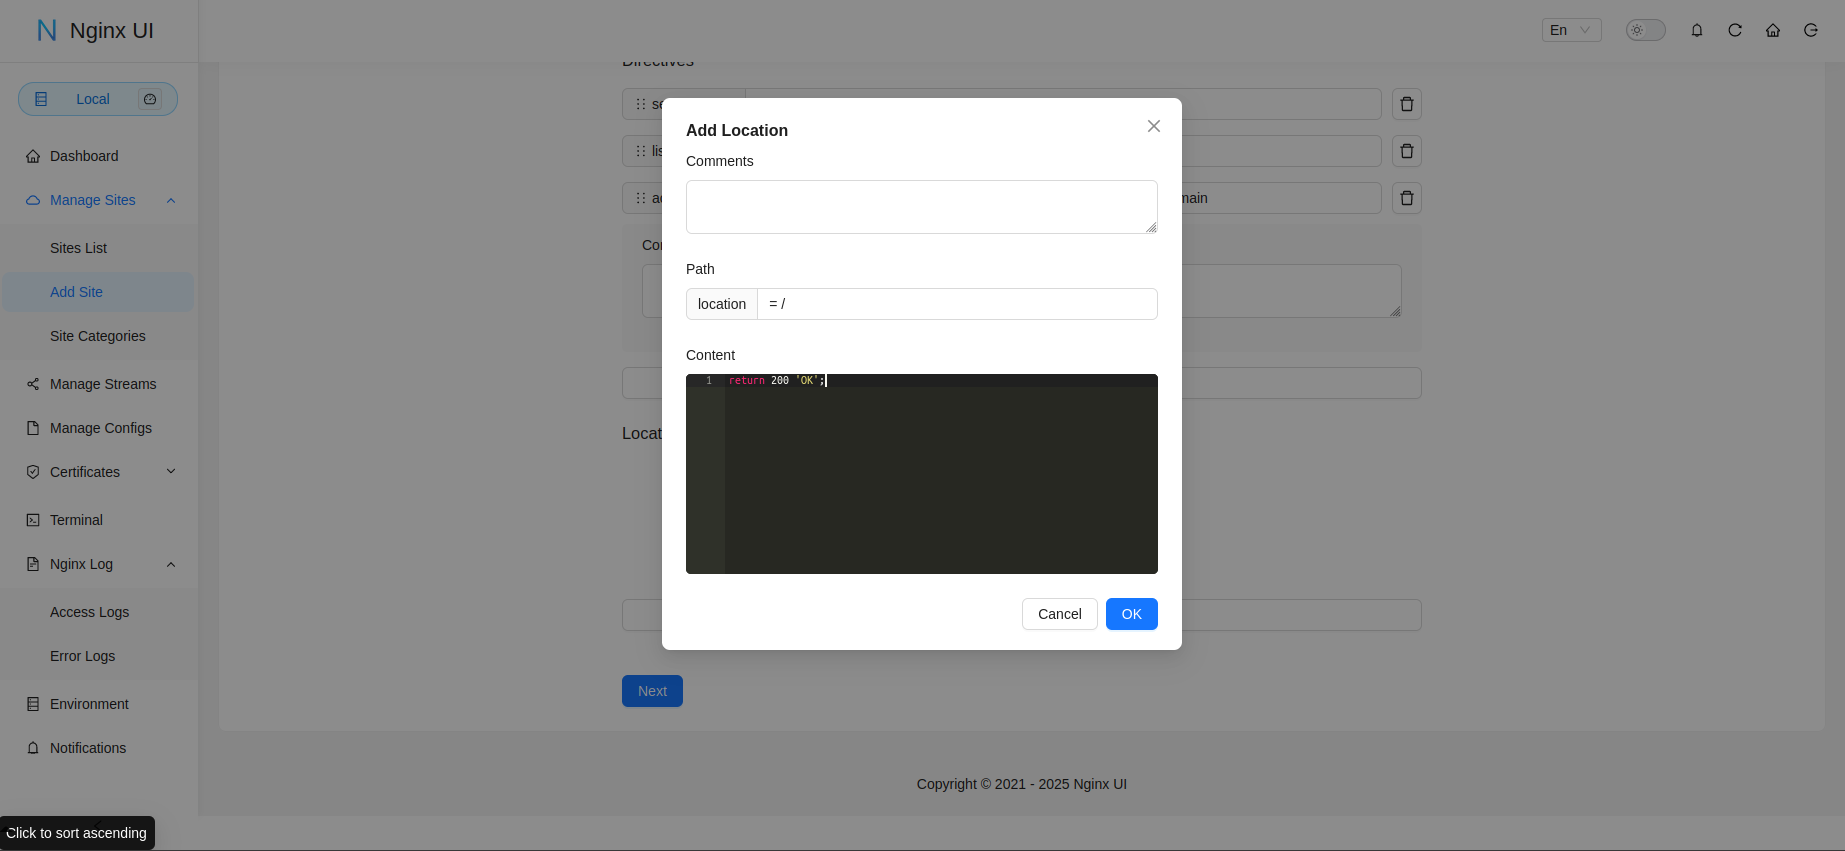This screenshot has width=1845, height=851.
Task: Click drag handle of first directive
Action: (641, 104)
